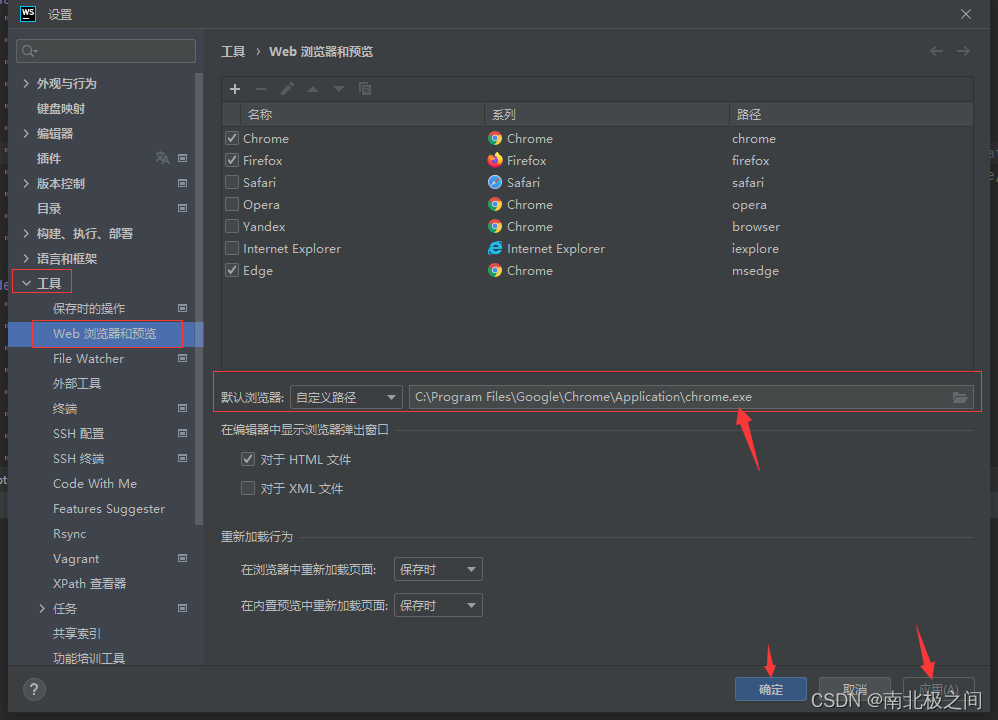Click project-level icon beside File Watcher

coord(183,358)
